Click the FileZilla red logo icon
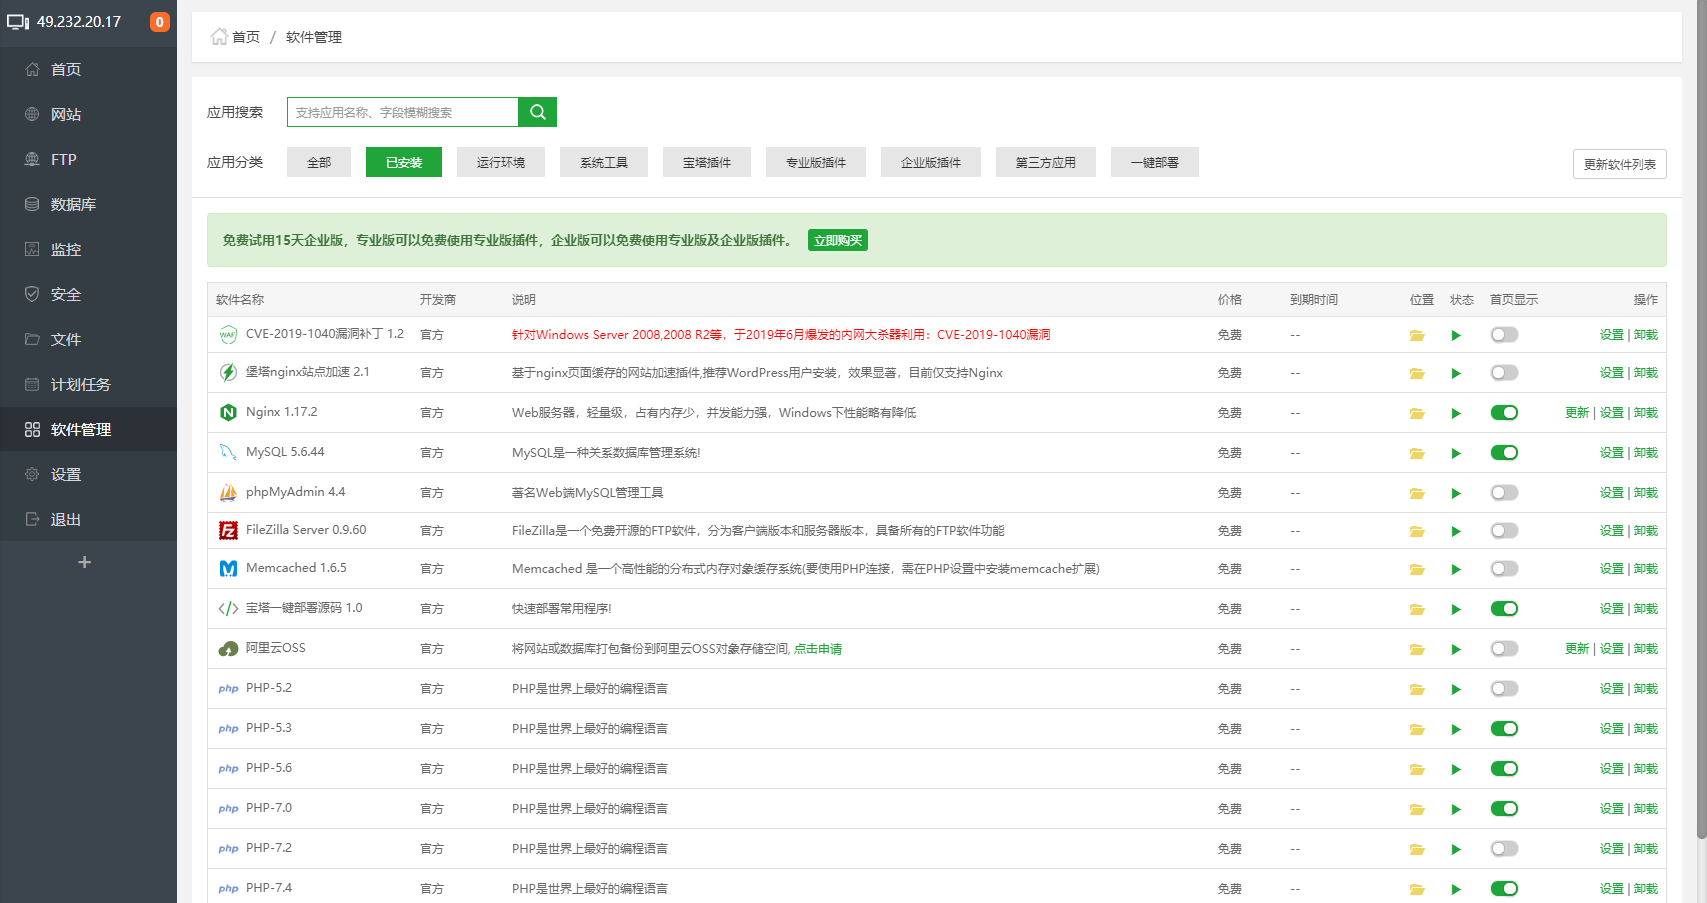The height and width of the screenshot is (903, 1707). 228,530
